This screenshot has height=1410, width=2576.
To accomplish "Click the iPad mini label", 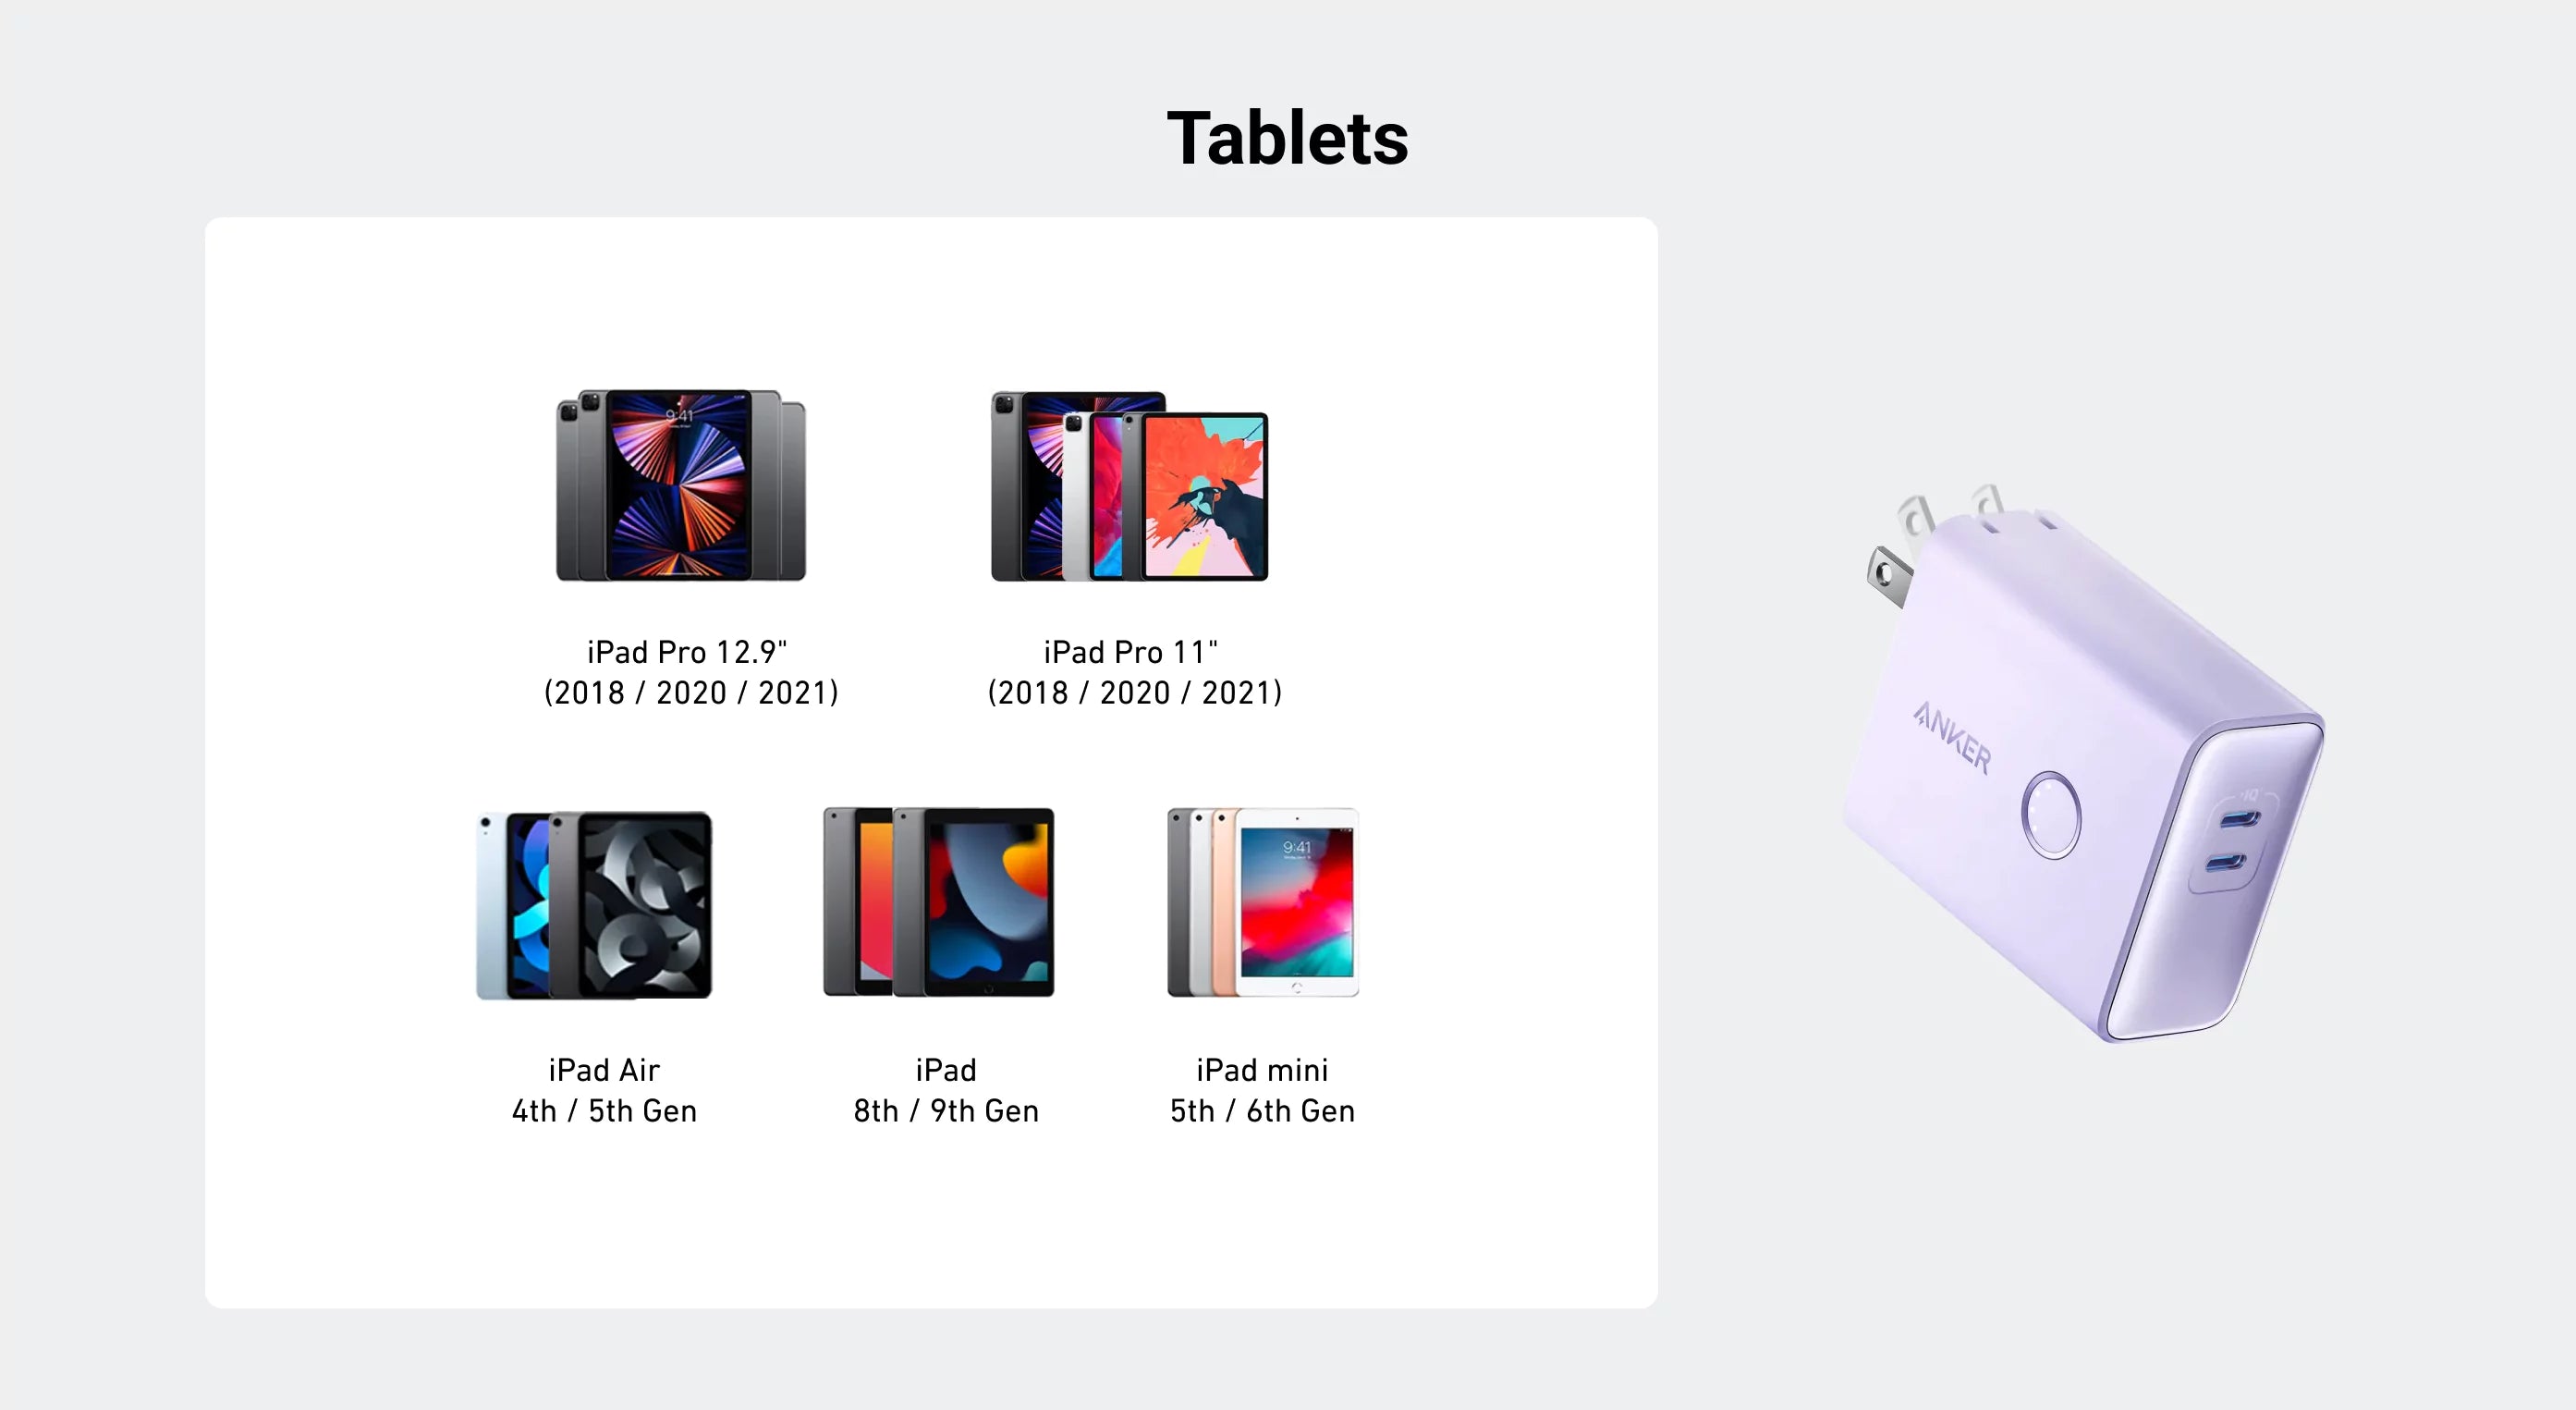I will [1262, 1070].
